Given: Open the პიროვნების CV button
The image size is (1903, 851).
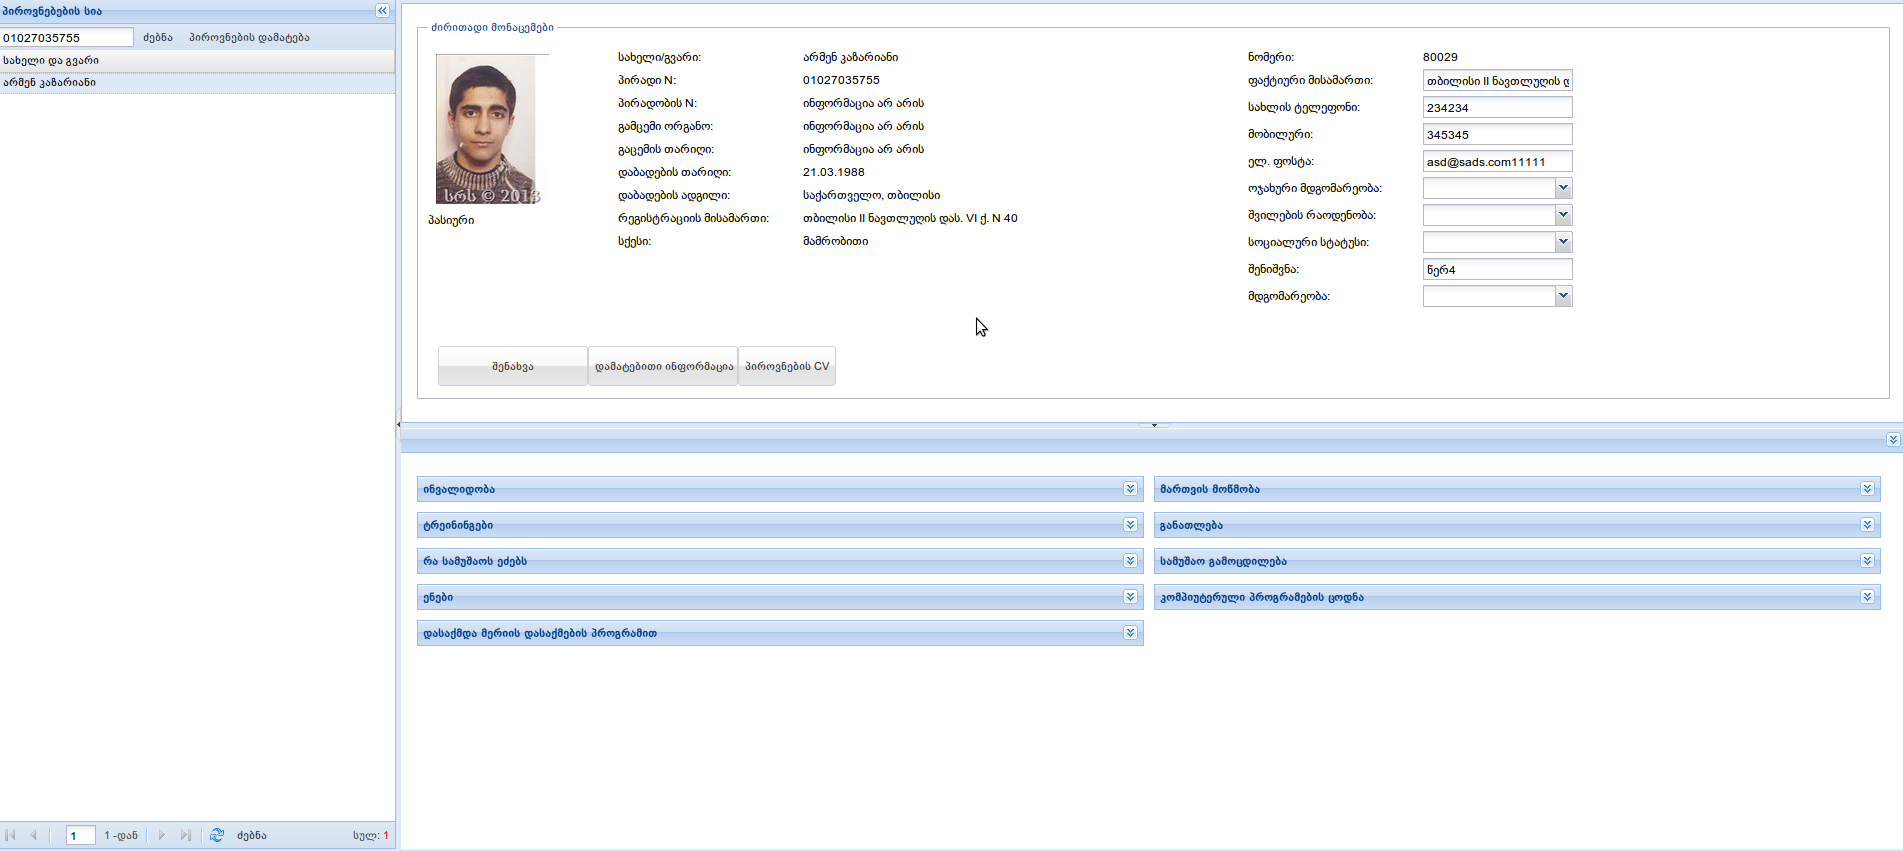Looking at the screenshot, I should [787, 366].
